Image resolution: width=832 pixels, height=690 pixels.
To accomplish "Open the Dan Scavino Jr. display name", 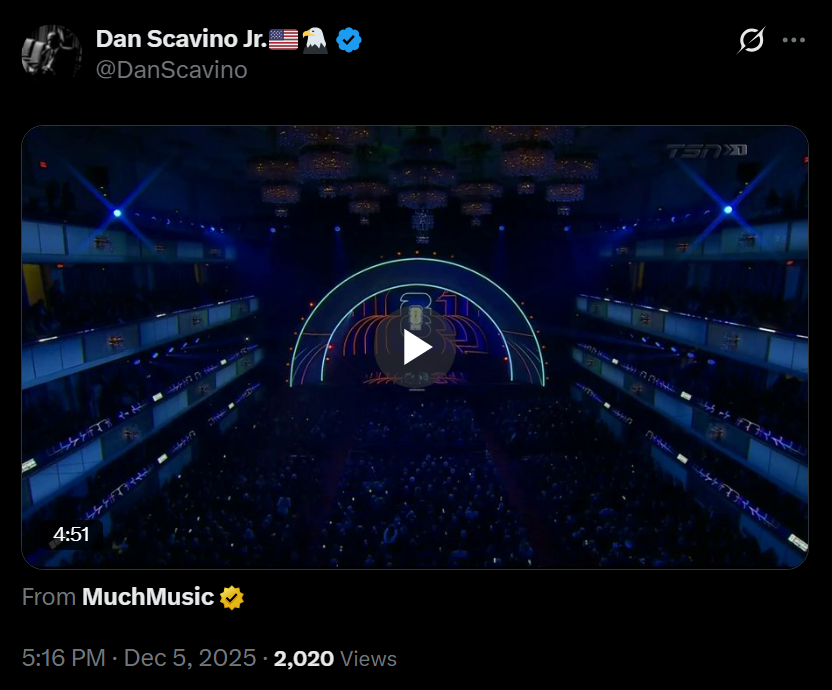I will coord(181,39).
